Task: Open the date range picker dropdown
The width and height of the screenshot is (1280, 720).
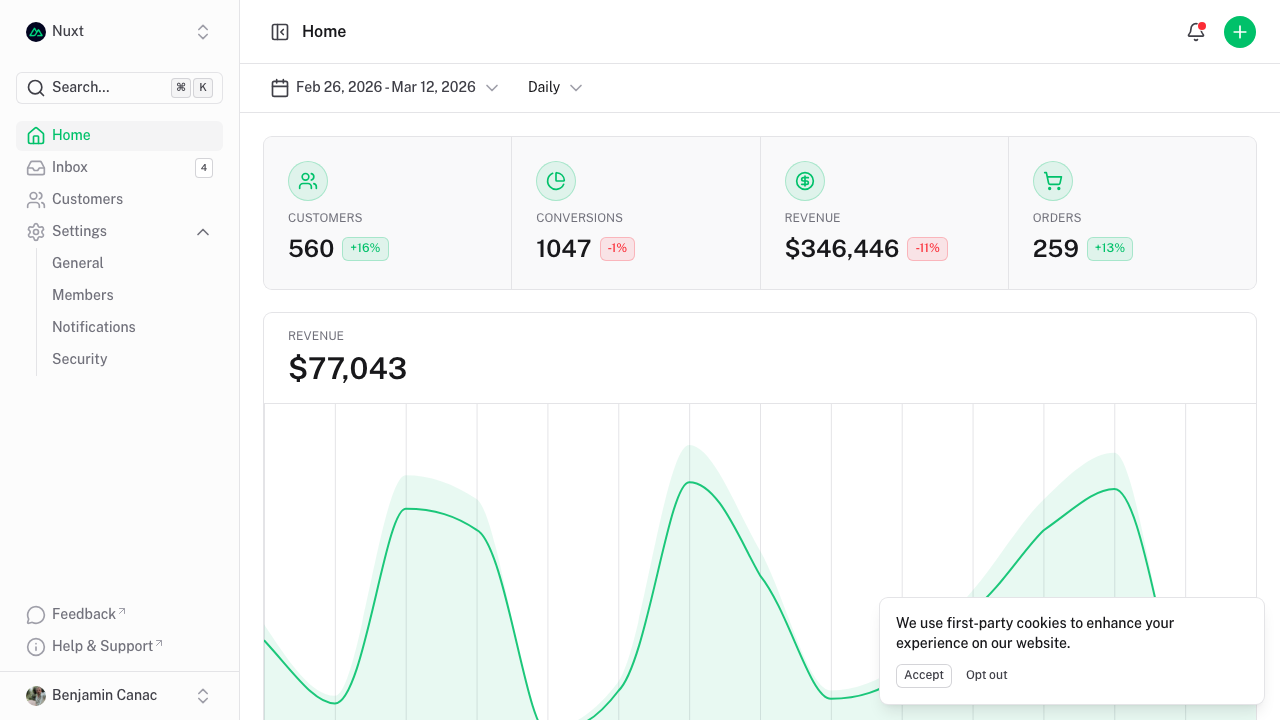Action: (385, 87)
